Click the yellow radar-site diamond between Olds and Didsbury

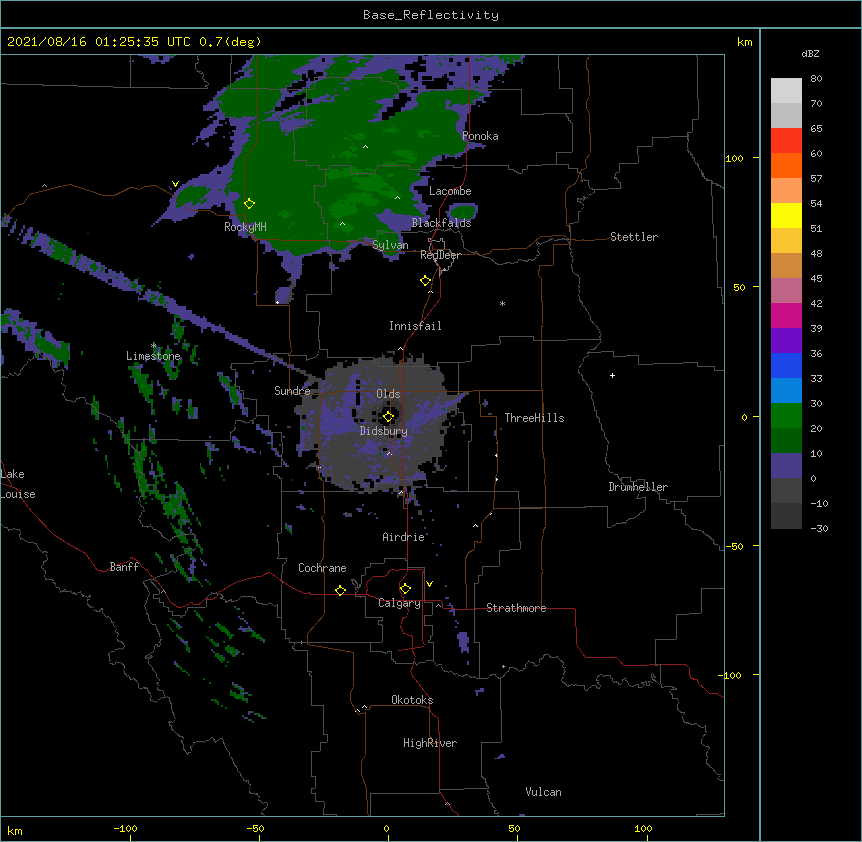[388, 417]
